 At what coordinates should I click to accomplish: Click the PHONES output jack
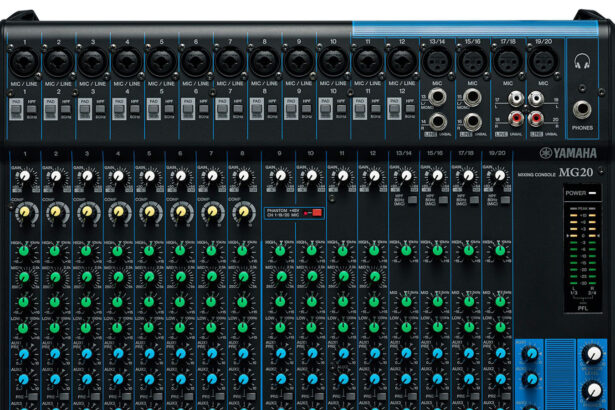582,109
